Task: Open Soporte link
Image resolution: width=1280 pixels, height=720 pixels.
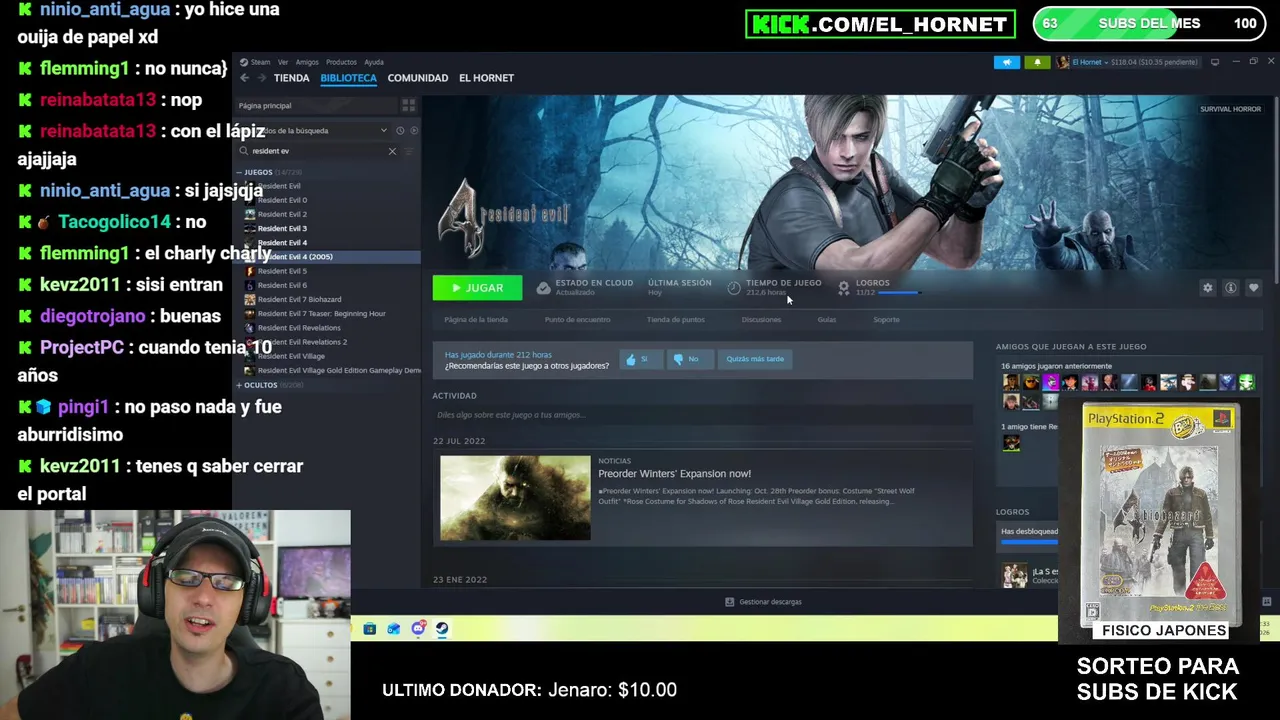Action: click(886, 320)
